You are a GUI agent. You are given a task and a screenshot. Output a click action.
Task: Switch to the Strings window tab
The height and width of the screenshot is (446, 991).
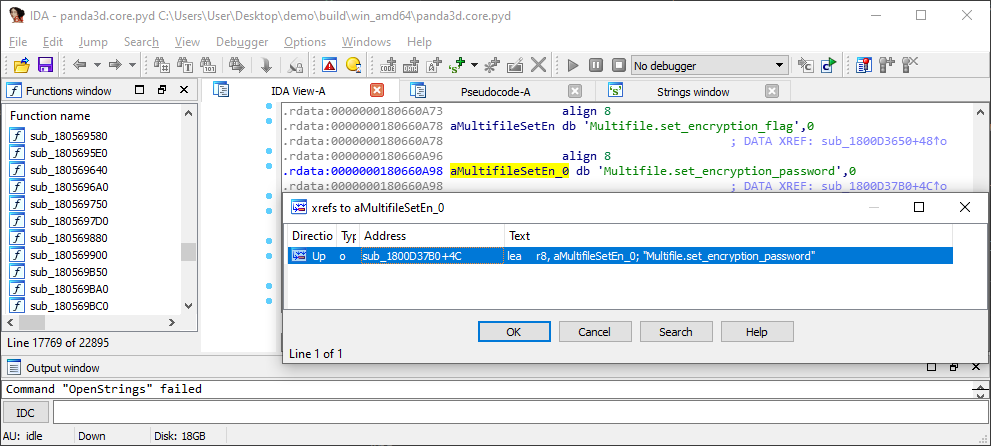pyautogui.click(x=693, y=92)
